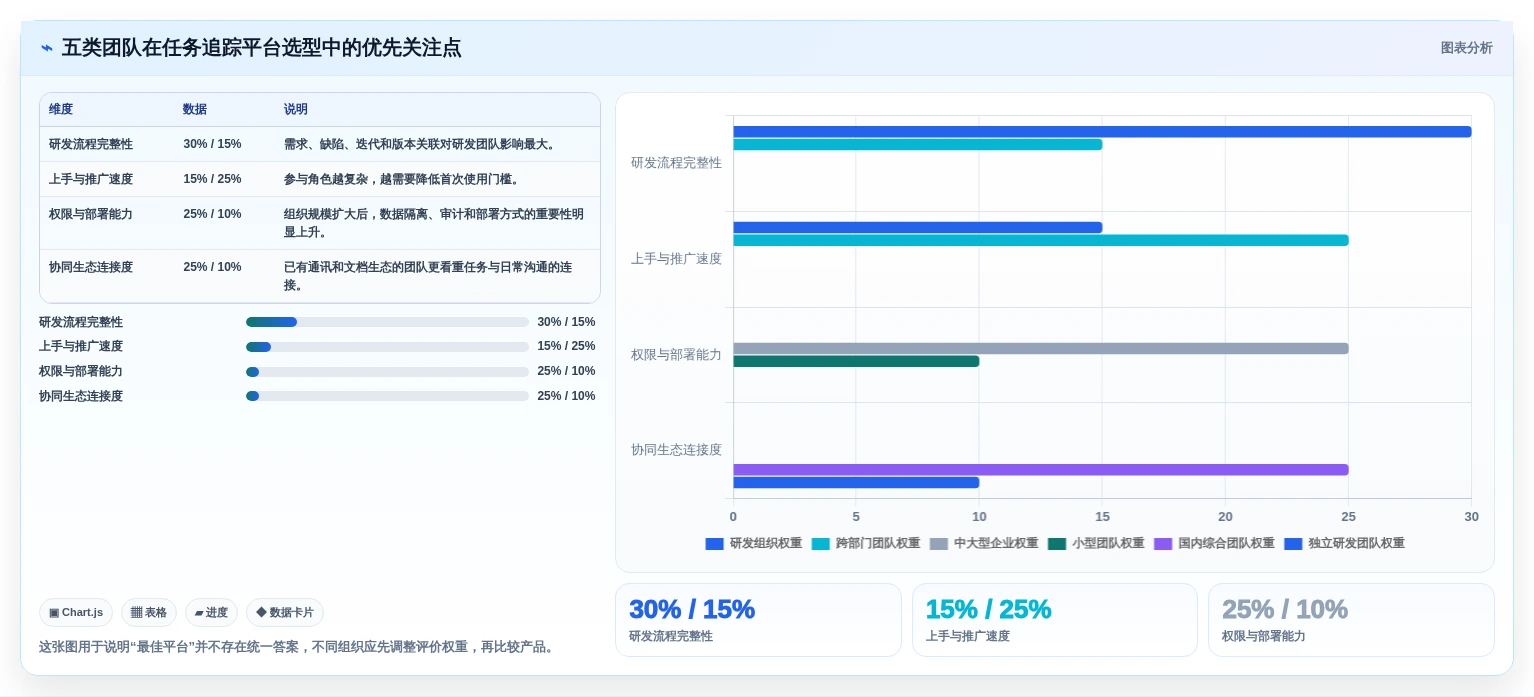Image resolution: width=1534 pixels, height=697 pixels.
Task: Click the 上手与推广速度 table row label
Action: (x=91, y=179)
